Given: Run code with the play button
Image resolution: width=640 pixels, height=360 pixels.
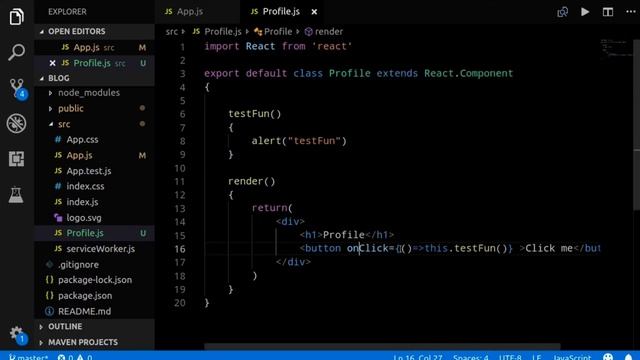Looking at the screenshot, I should 585,12.
